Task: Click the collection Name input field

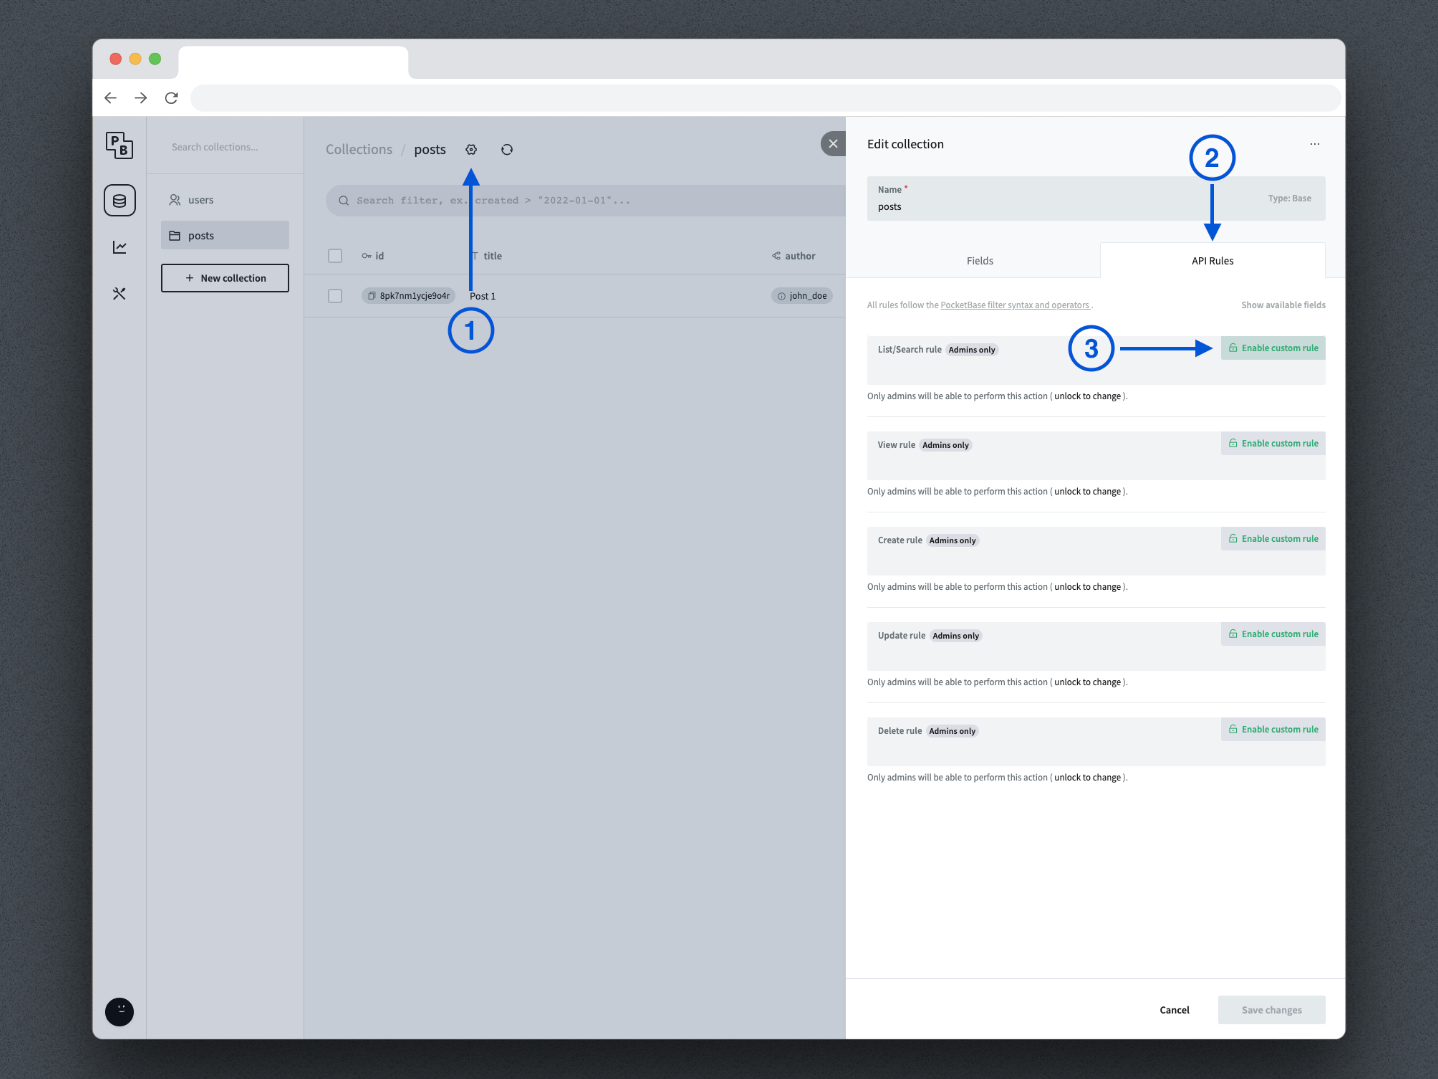Action: (1096, 199)
